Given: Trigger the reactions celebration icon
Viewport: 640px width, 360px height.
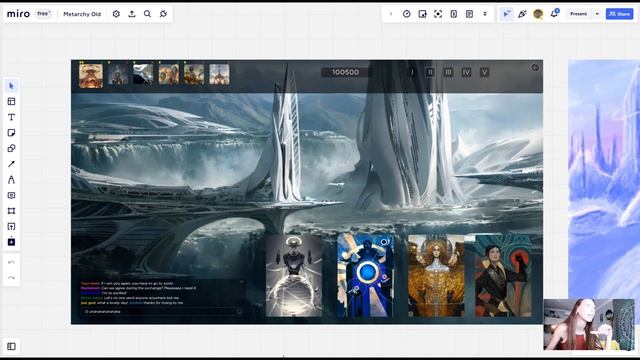Looking at the screenshot, I should [x=522, y=14].
